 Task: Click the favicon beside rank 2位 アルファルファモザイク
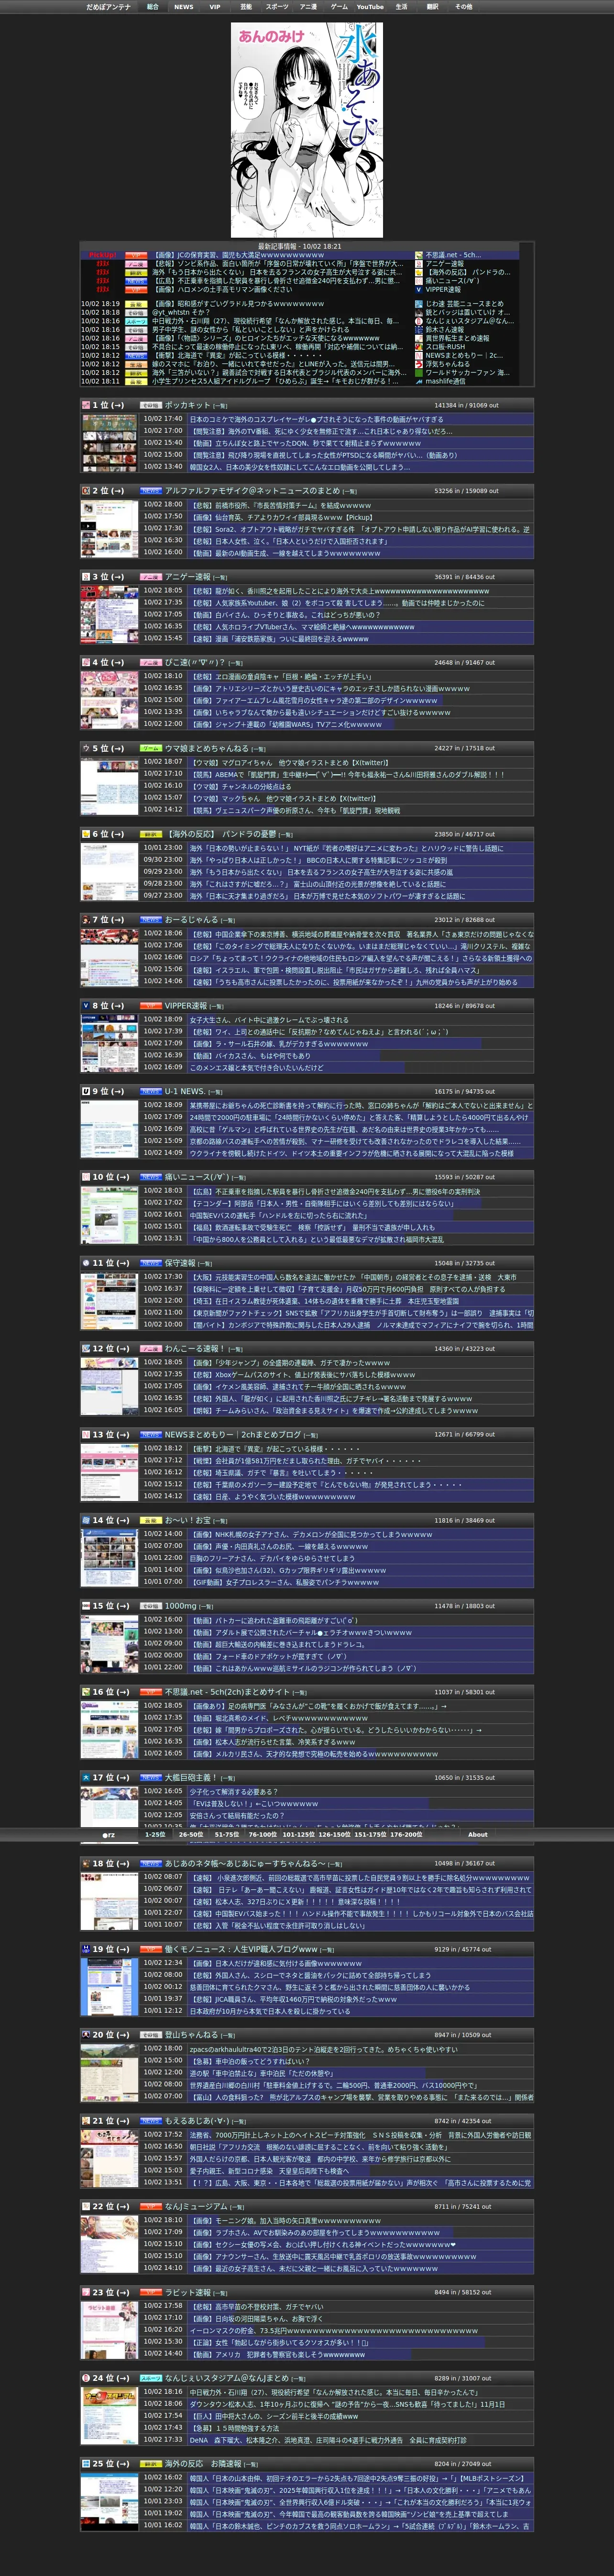(86, 491)
